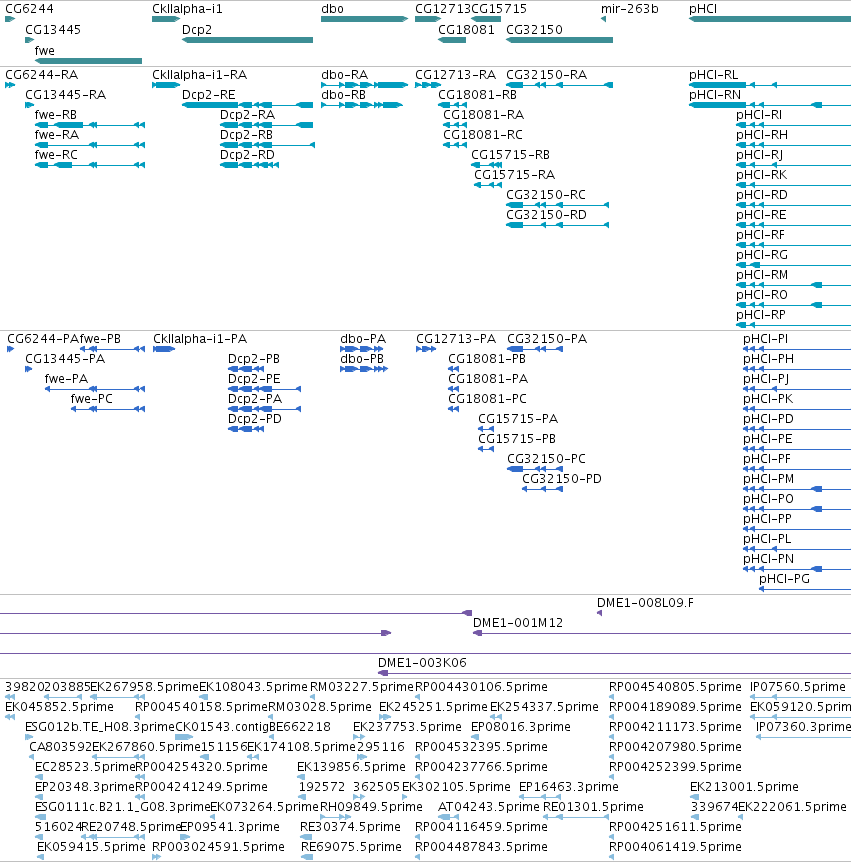Select transcript Dcp2-RD

tap(249, 165)
